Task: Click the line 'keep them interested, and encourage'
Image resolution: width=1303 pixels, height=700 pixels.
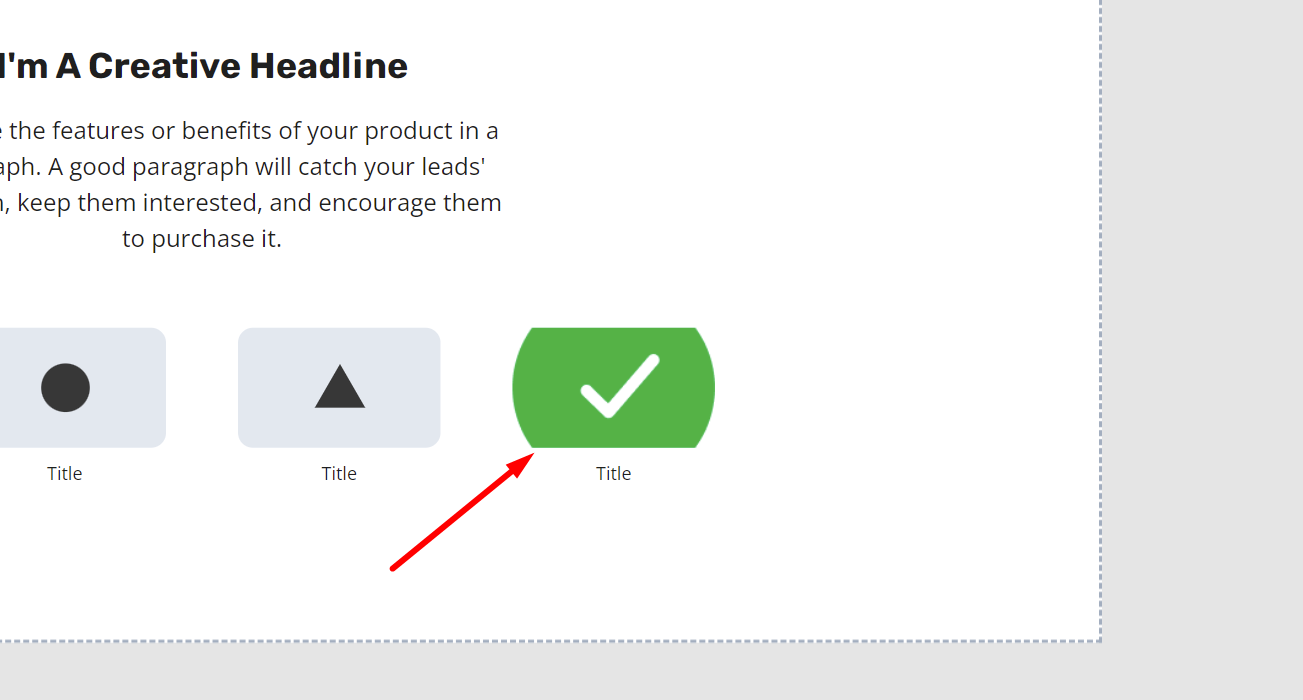Action: pyautogui.click(x=251, y=203)
